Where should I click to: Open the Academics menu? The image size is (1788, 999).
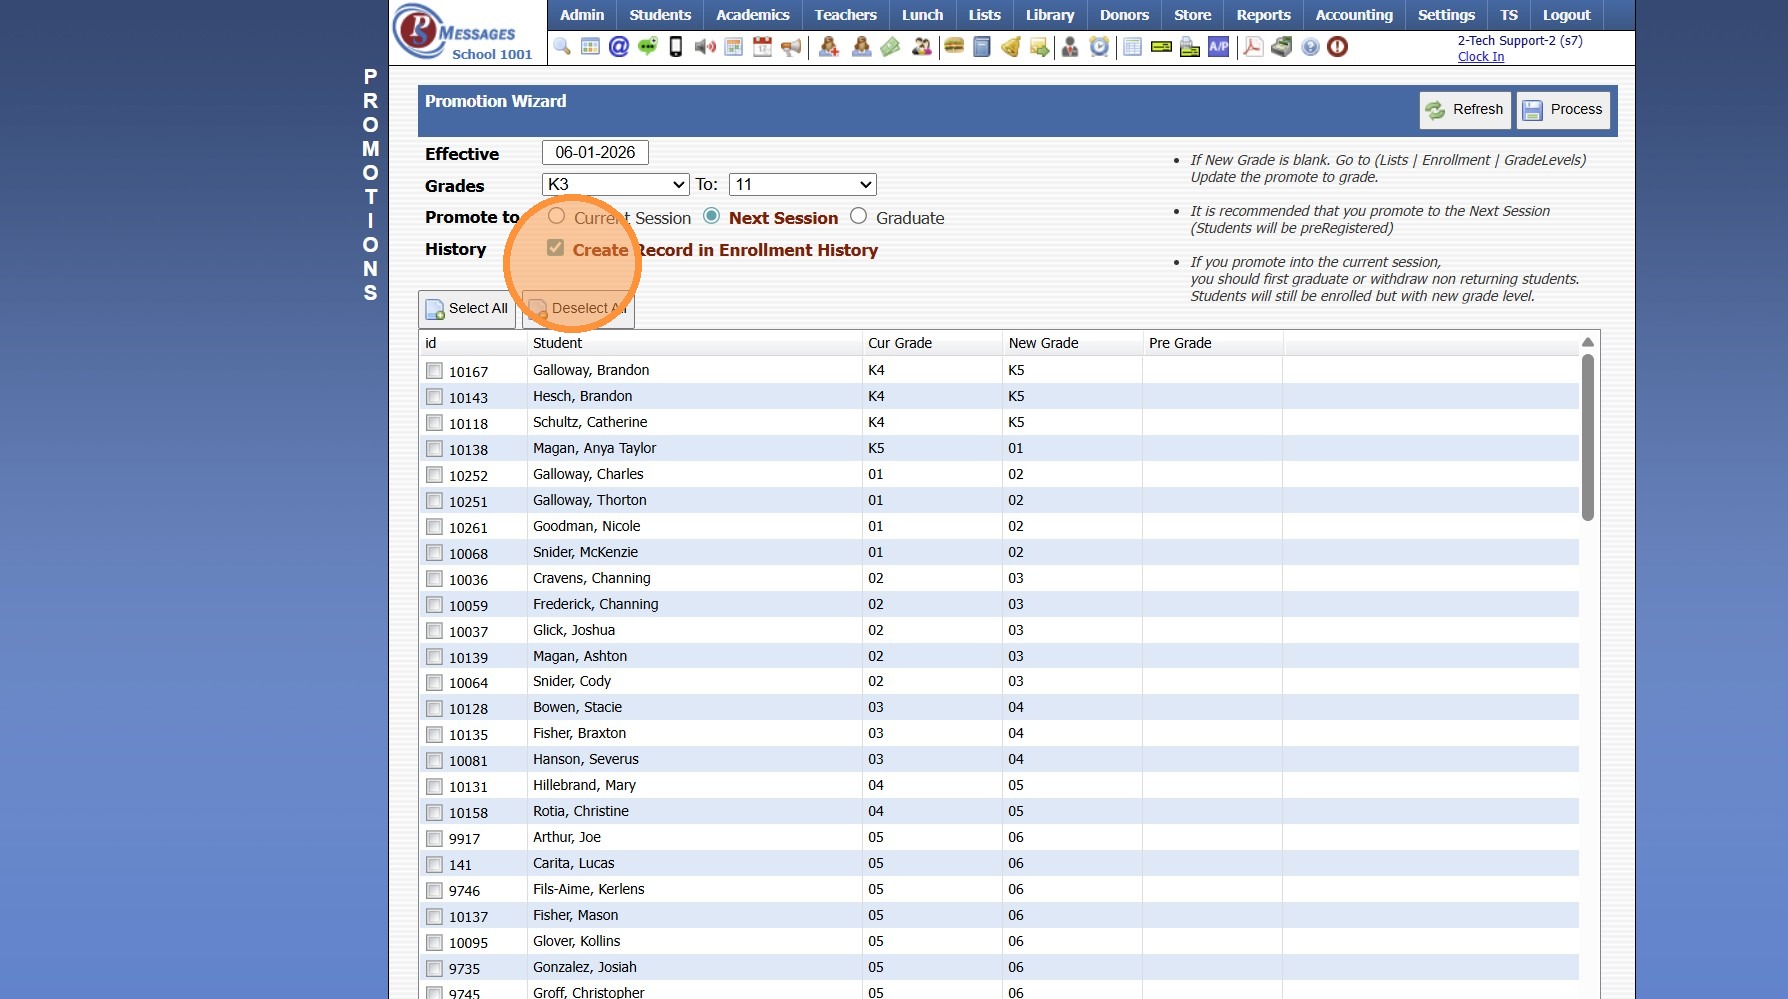752,15
